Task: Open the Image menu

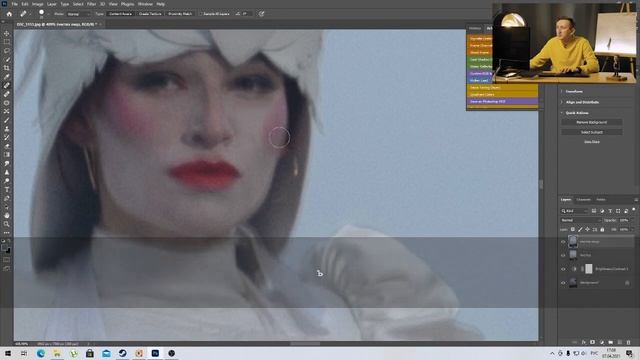Action: click(x=38, y=4)
